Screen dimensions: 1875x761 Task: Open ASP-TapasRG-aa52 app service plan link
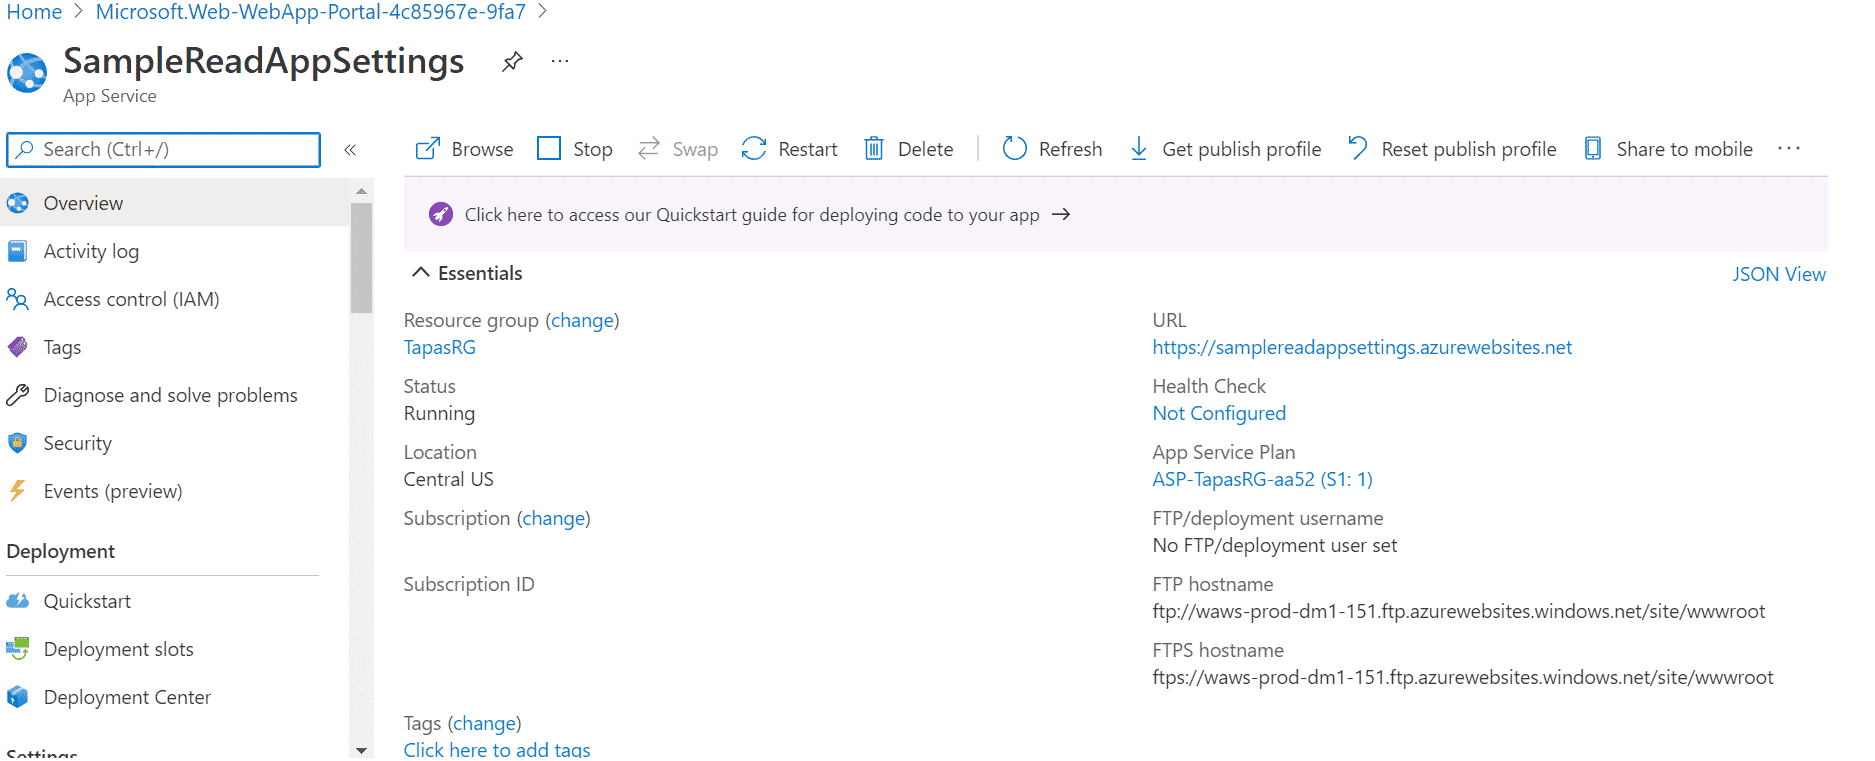(1262, 479)
